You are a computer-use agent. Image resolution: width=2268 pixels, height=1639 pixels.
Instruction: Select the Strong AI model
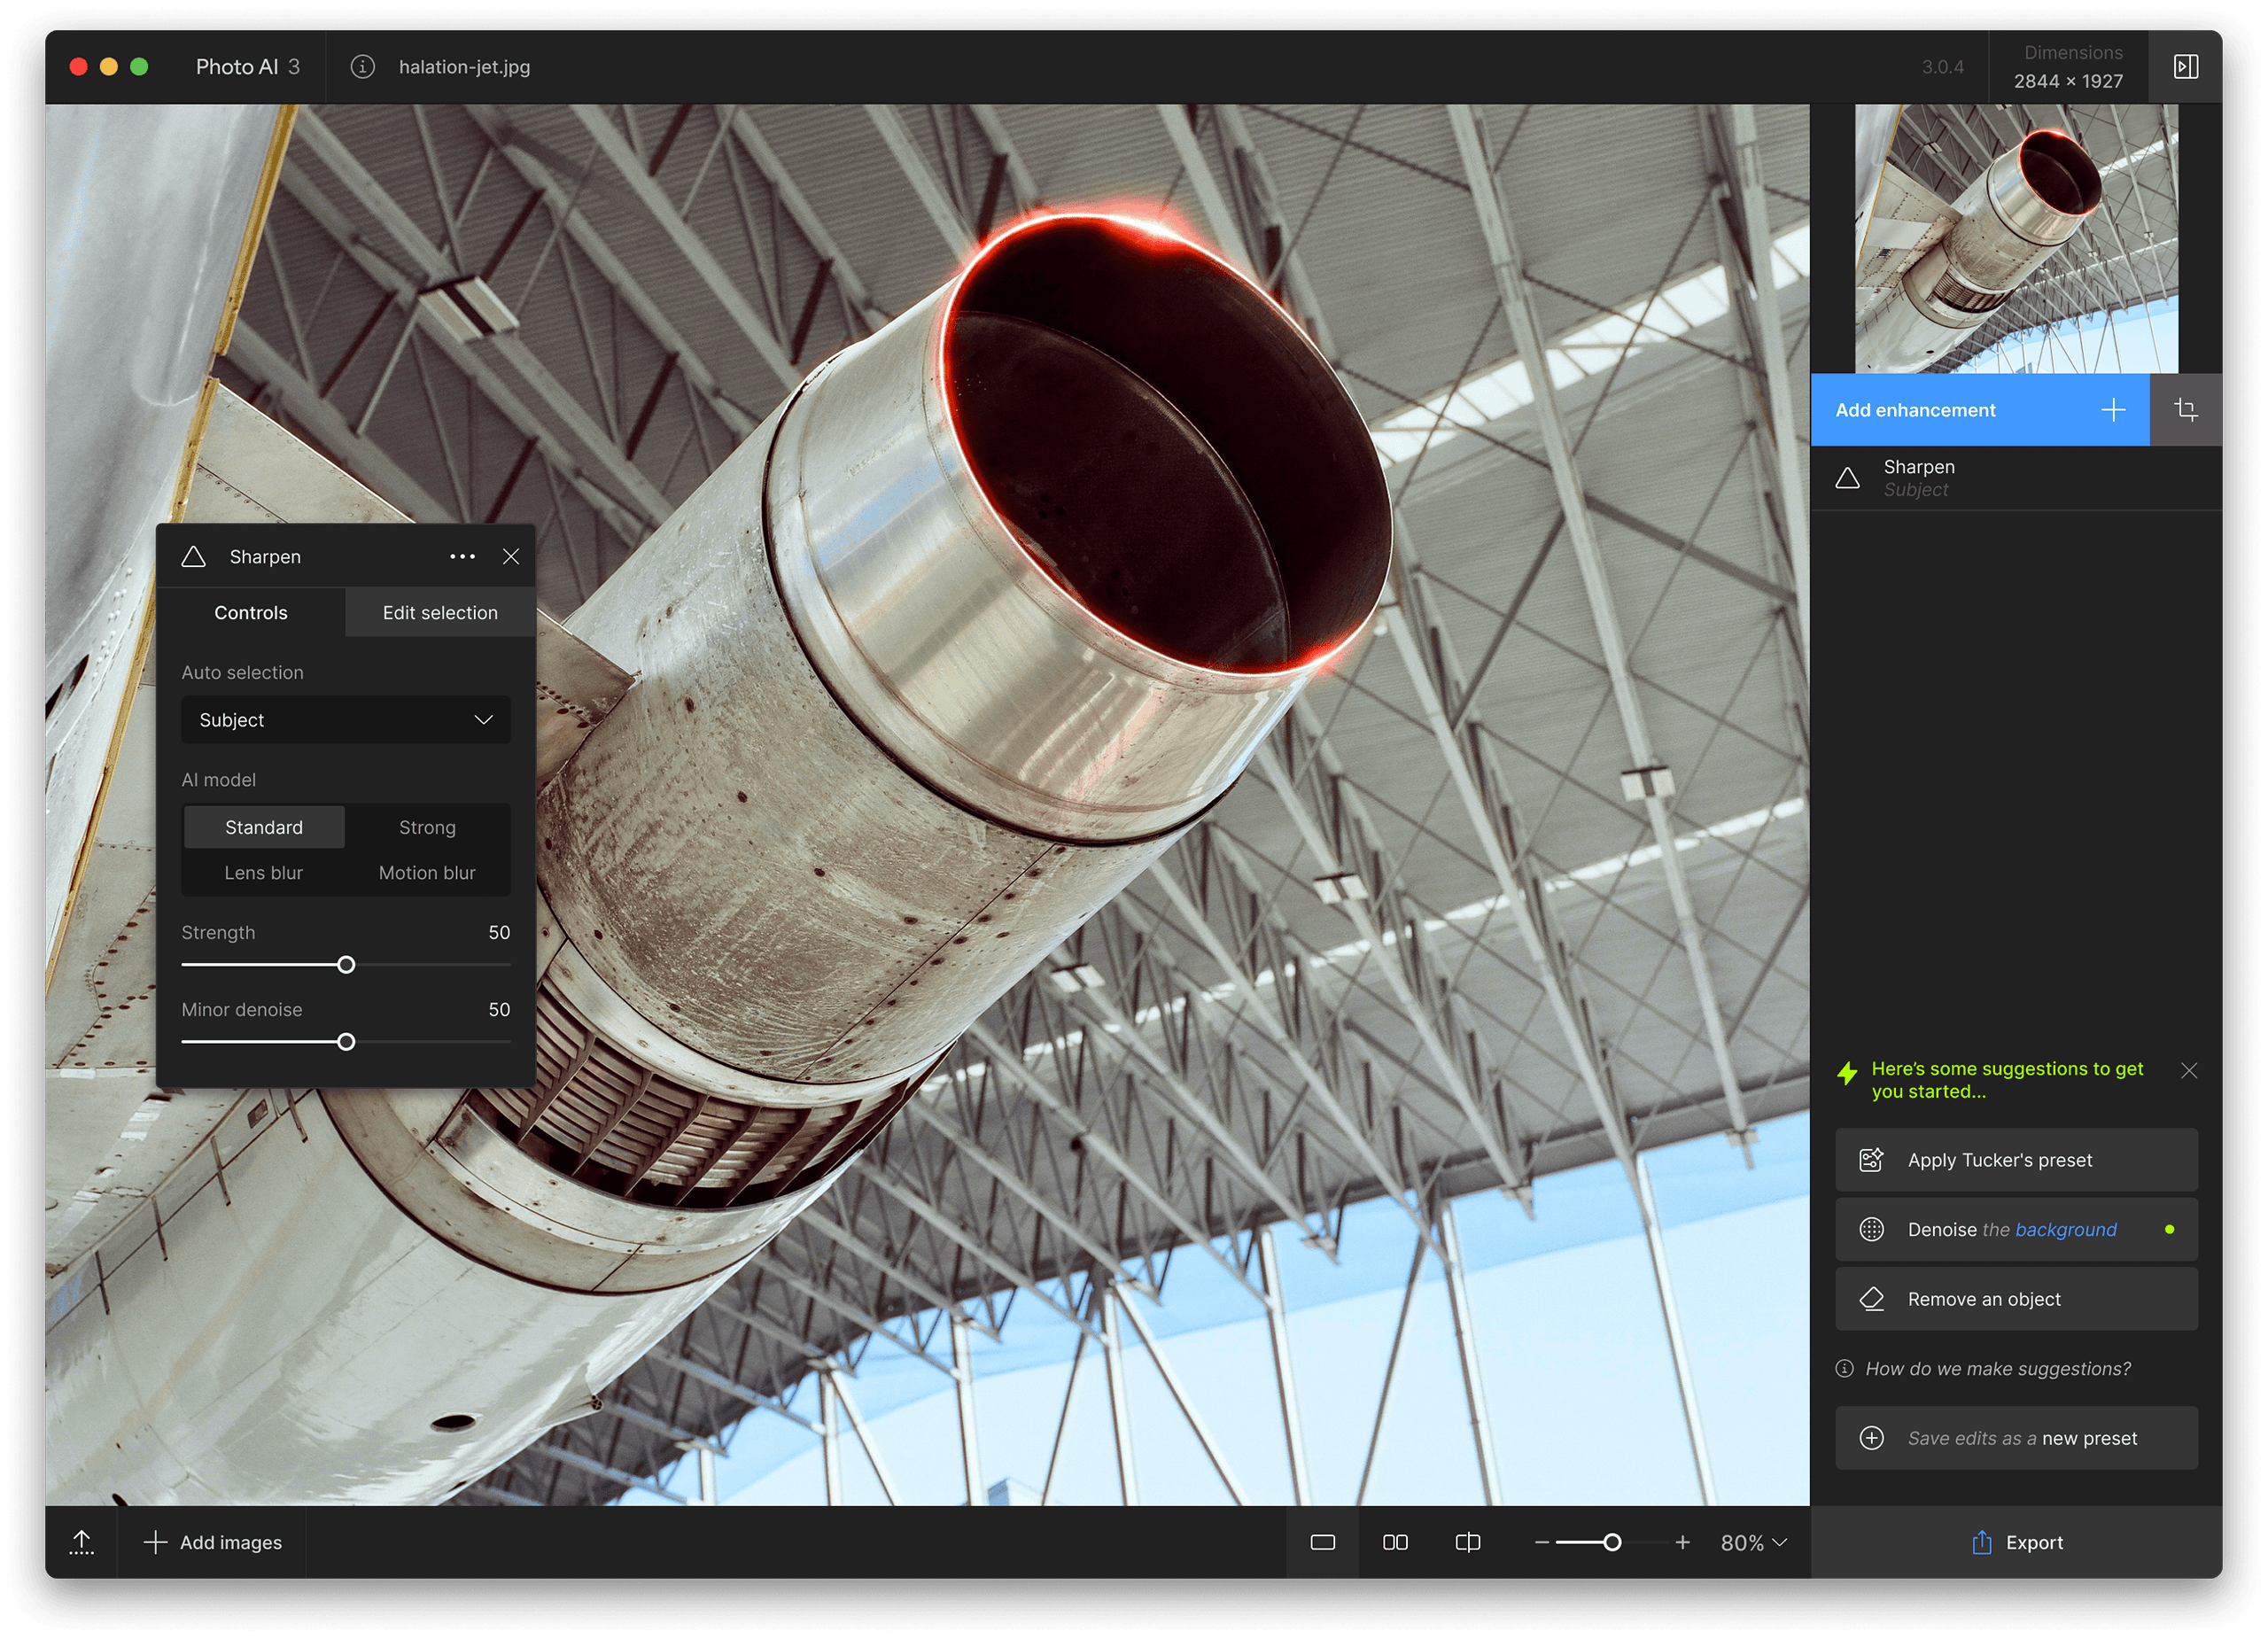pyautogui.click(x=427, y=827)
